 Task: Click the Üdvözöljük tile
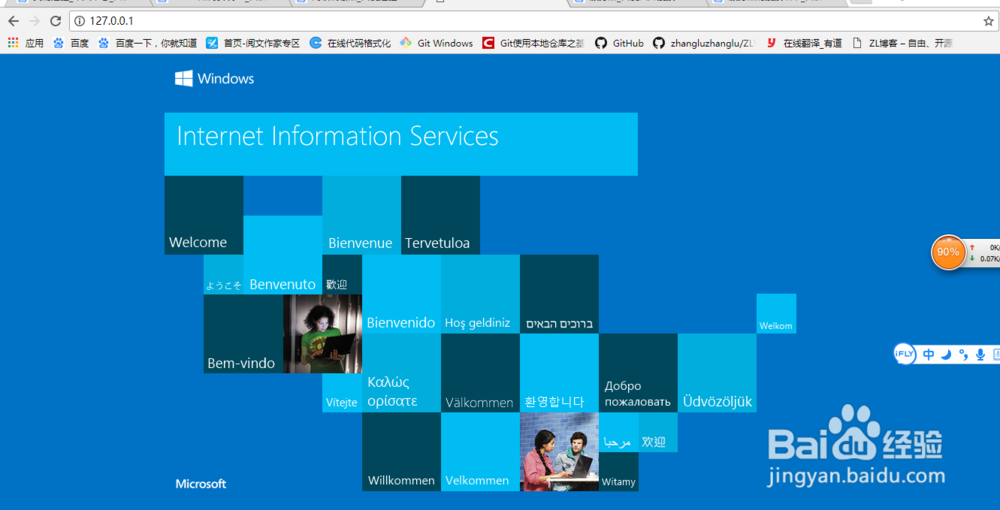717,373
